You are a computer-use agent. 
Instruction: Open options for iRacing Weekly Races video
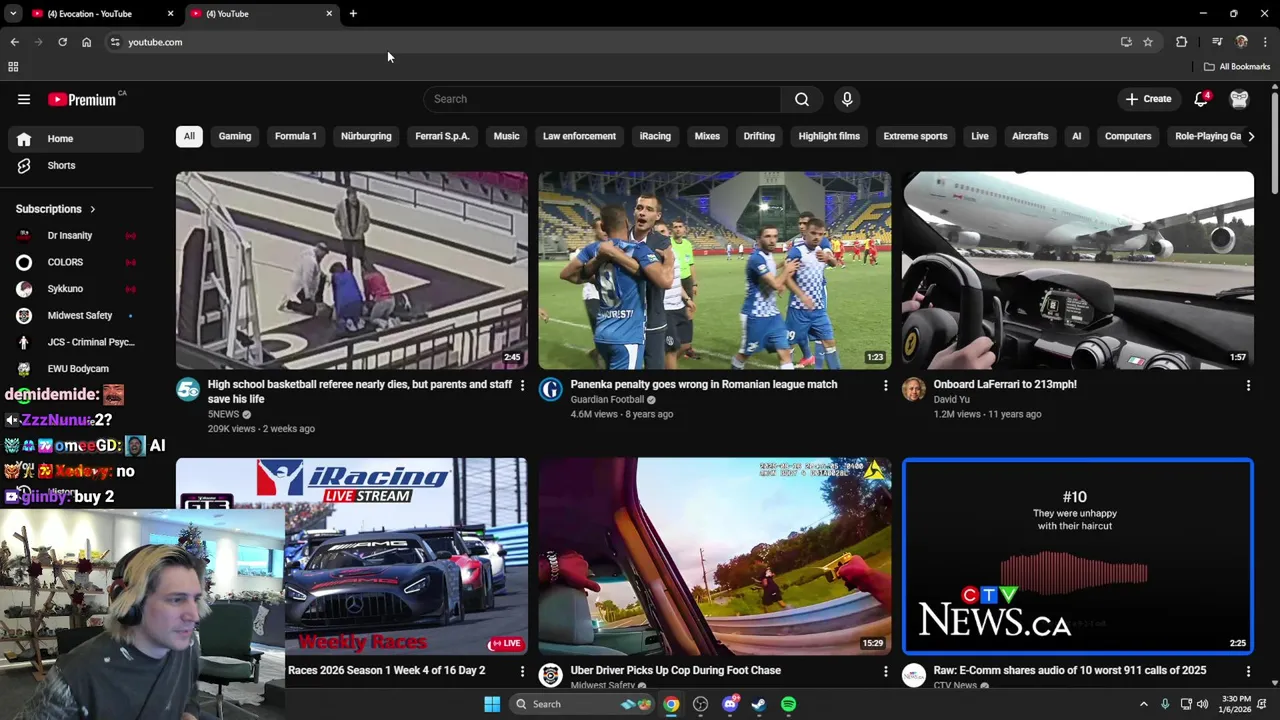click(x=522, y=671)
